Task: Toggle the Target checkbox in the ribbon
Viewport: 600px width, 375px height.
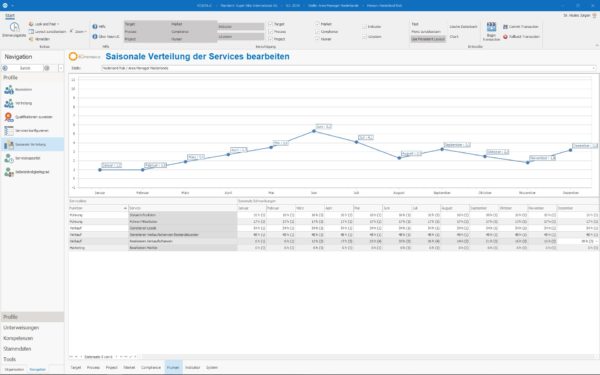Action: point(271,24)
